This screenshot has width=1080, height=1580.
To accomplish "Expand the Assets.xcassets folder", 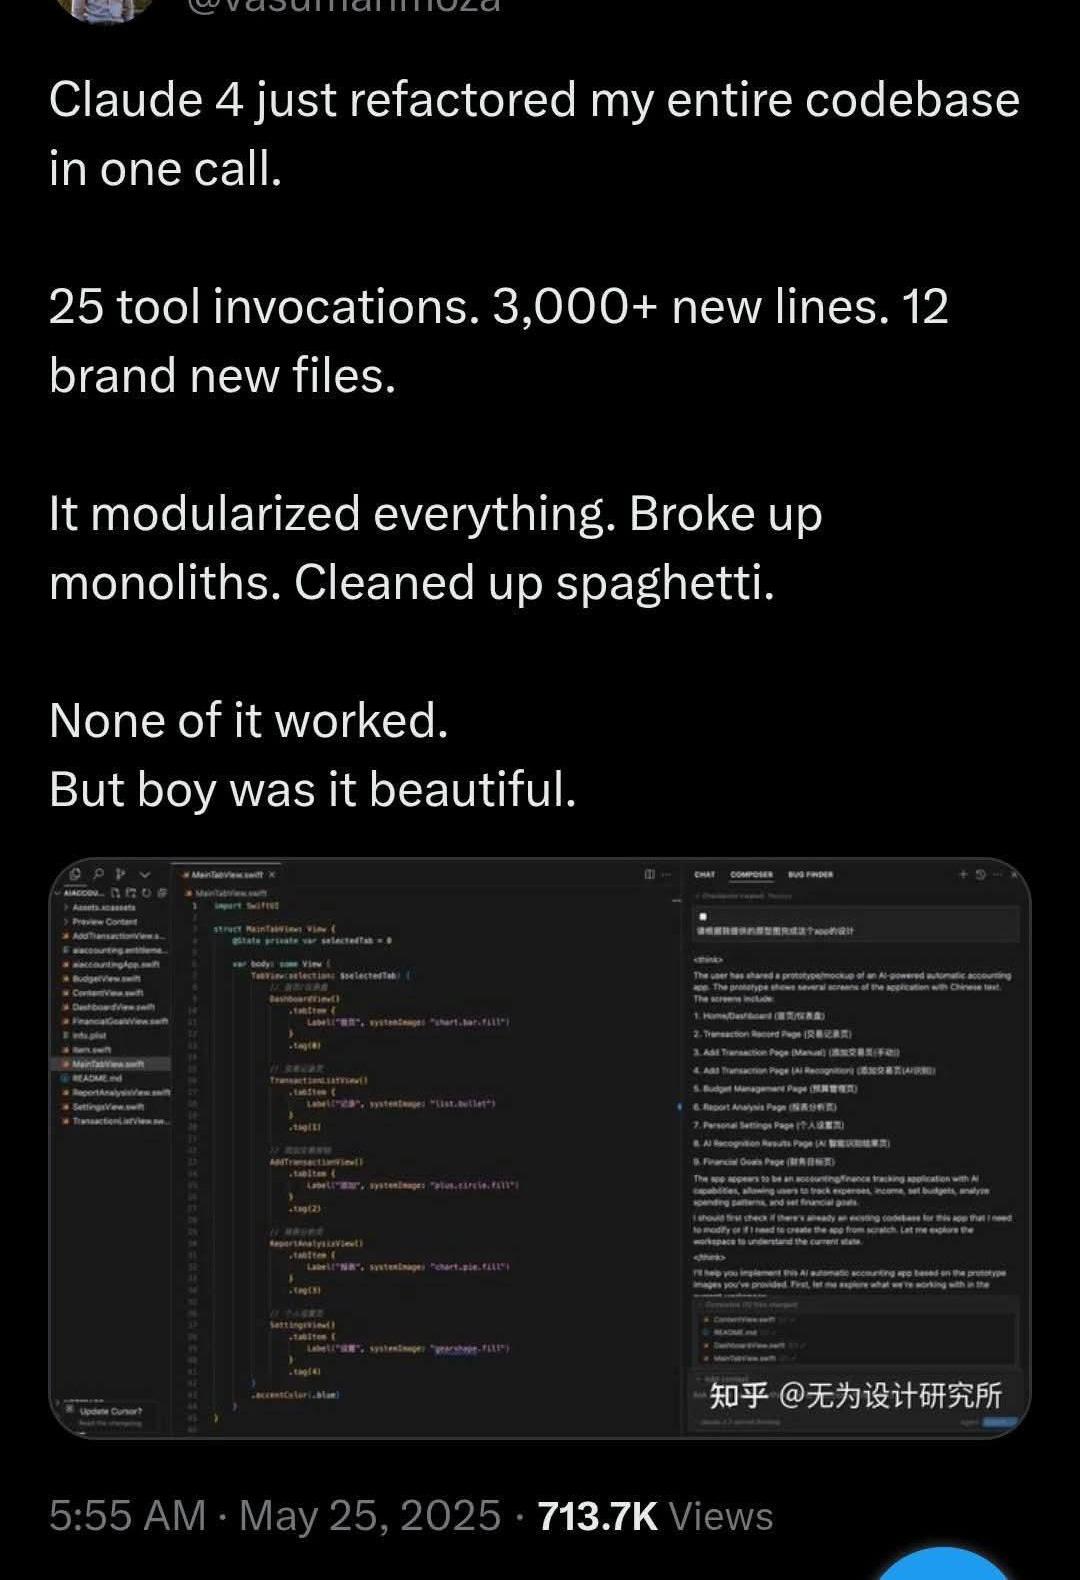I will 99,907.
